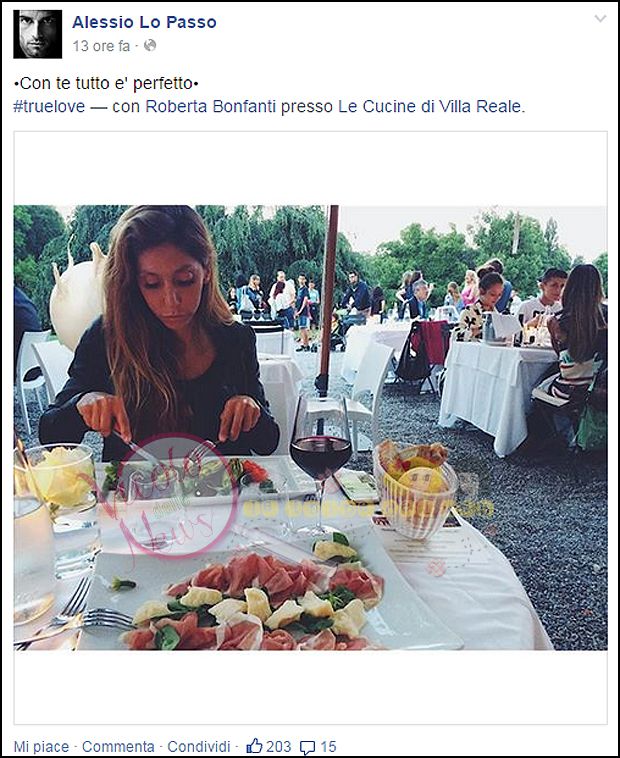Click the "13 ore fa" timestamp
This screenshot has width=620, height=758.
tap(101, 46)
